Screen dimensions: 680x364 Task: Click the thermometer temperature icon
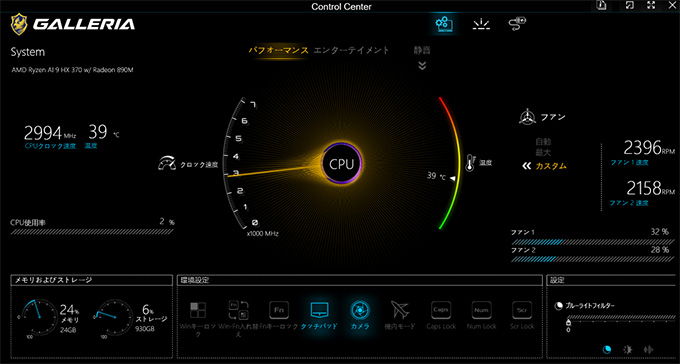[470, 163]
